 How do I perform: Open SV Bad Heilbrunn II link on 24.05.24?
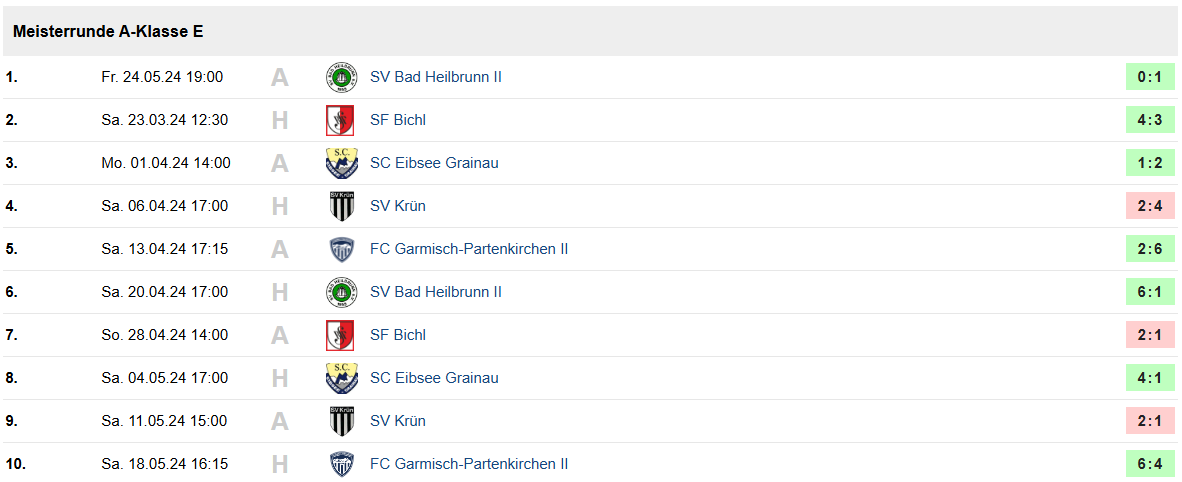[436, 77]
